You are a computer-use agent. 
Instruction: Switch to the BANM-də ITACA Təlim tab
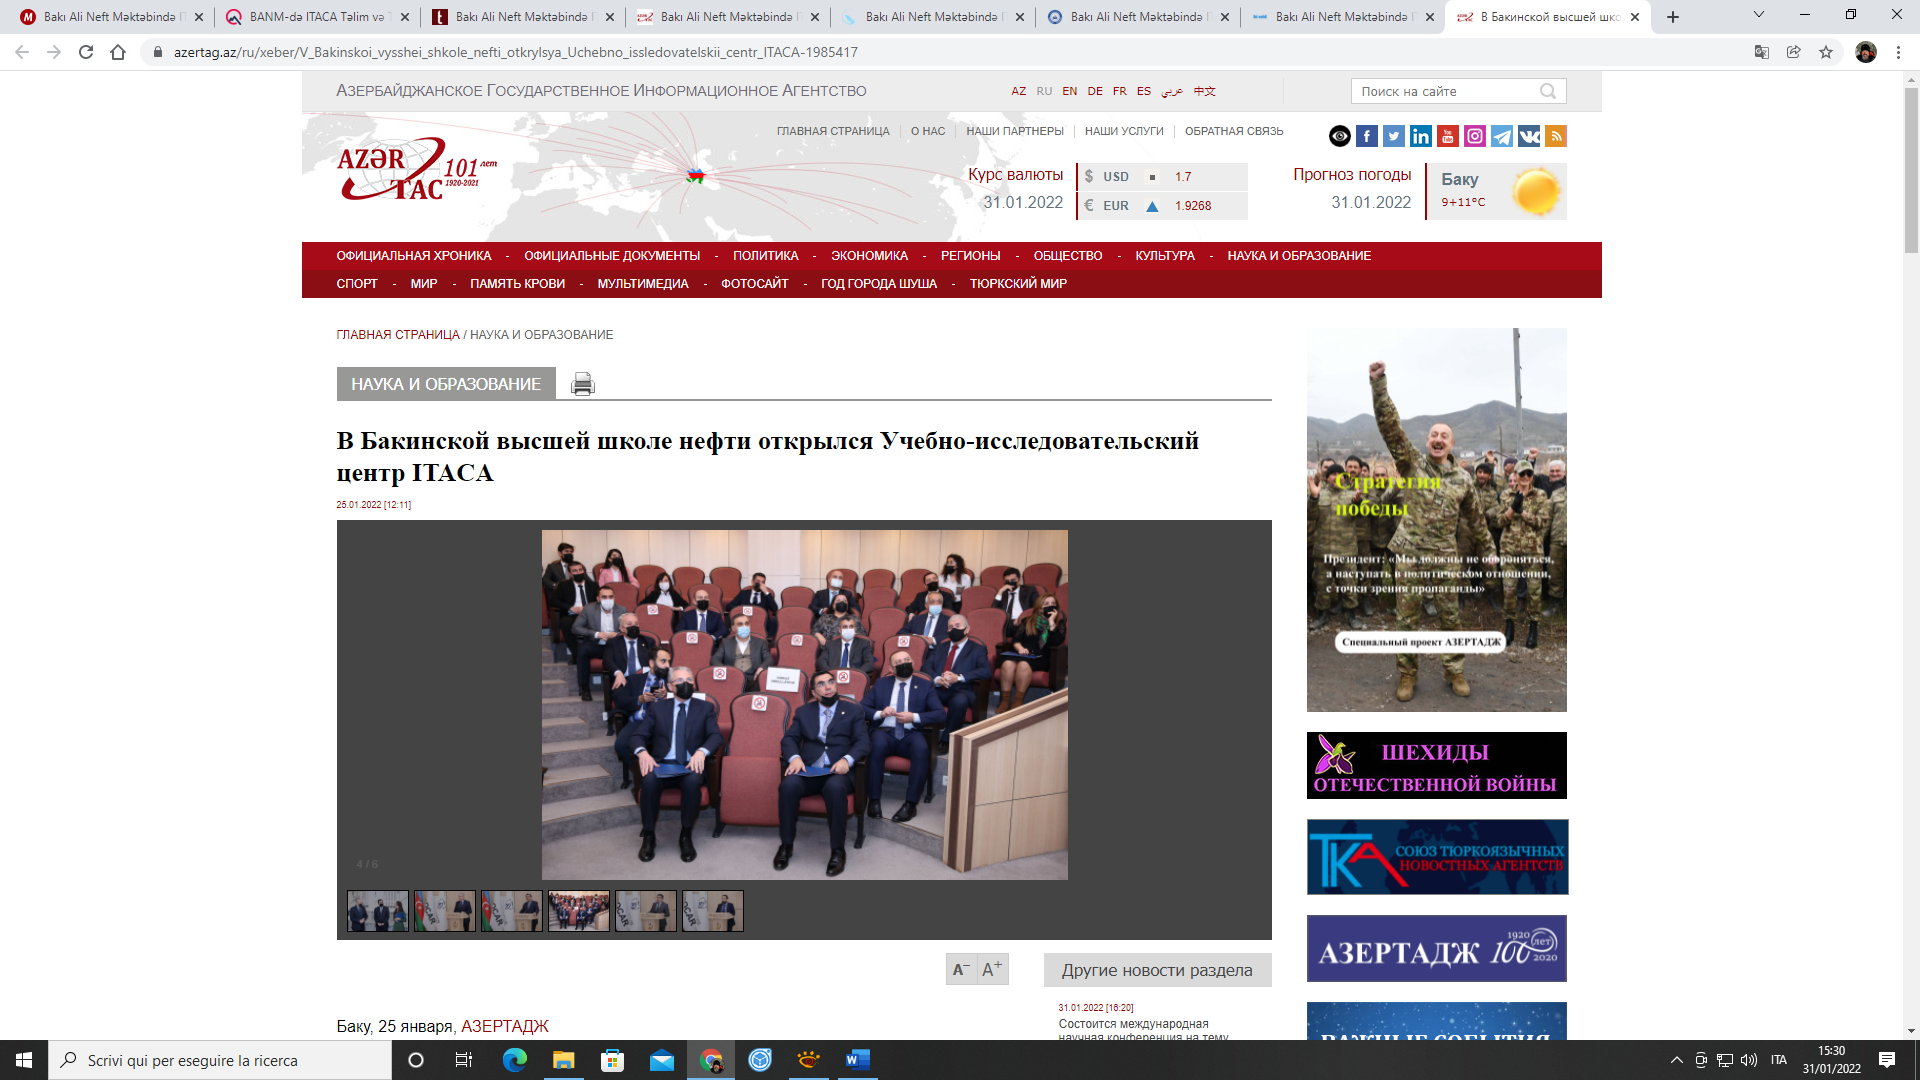coord(315,17)
